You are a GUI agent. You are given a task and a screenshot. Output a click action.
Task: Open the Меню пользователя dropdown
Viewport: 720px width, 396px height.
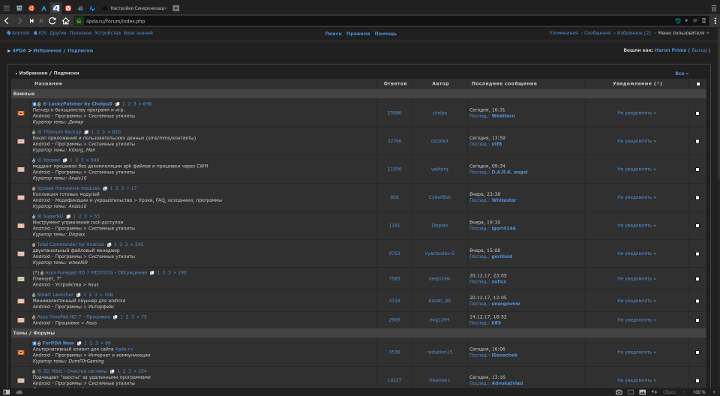pyautogui.click(x=683, y=33)
